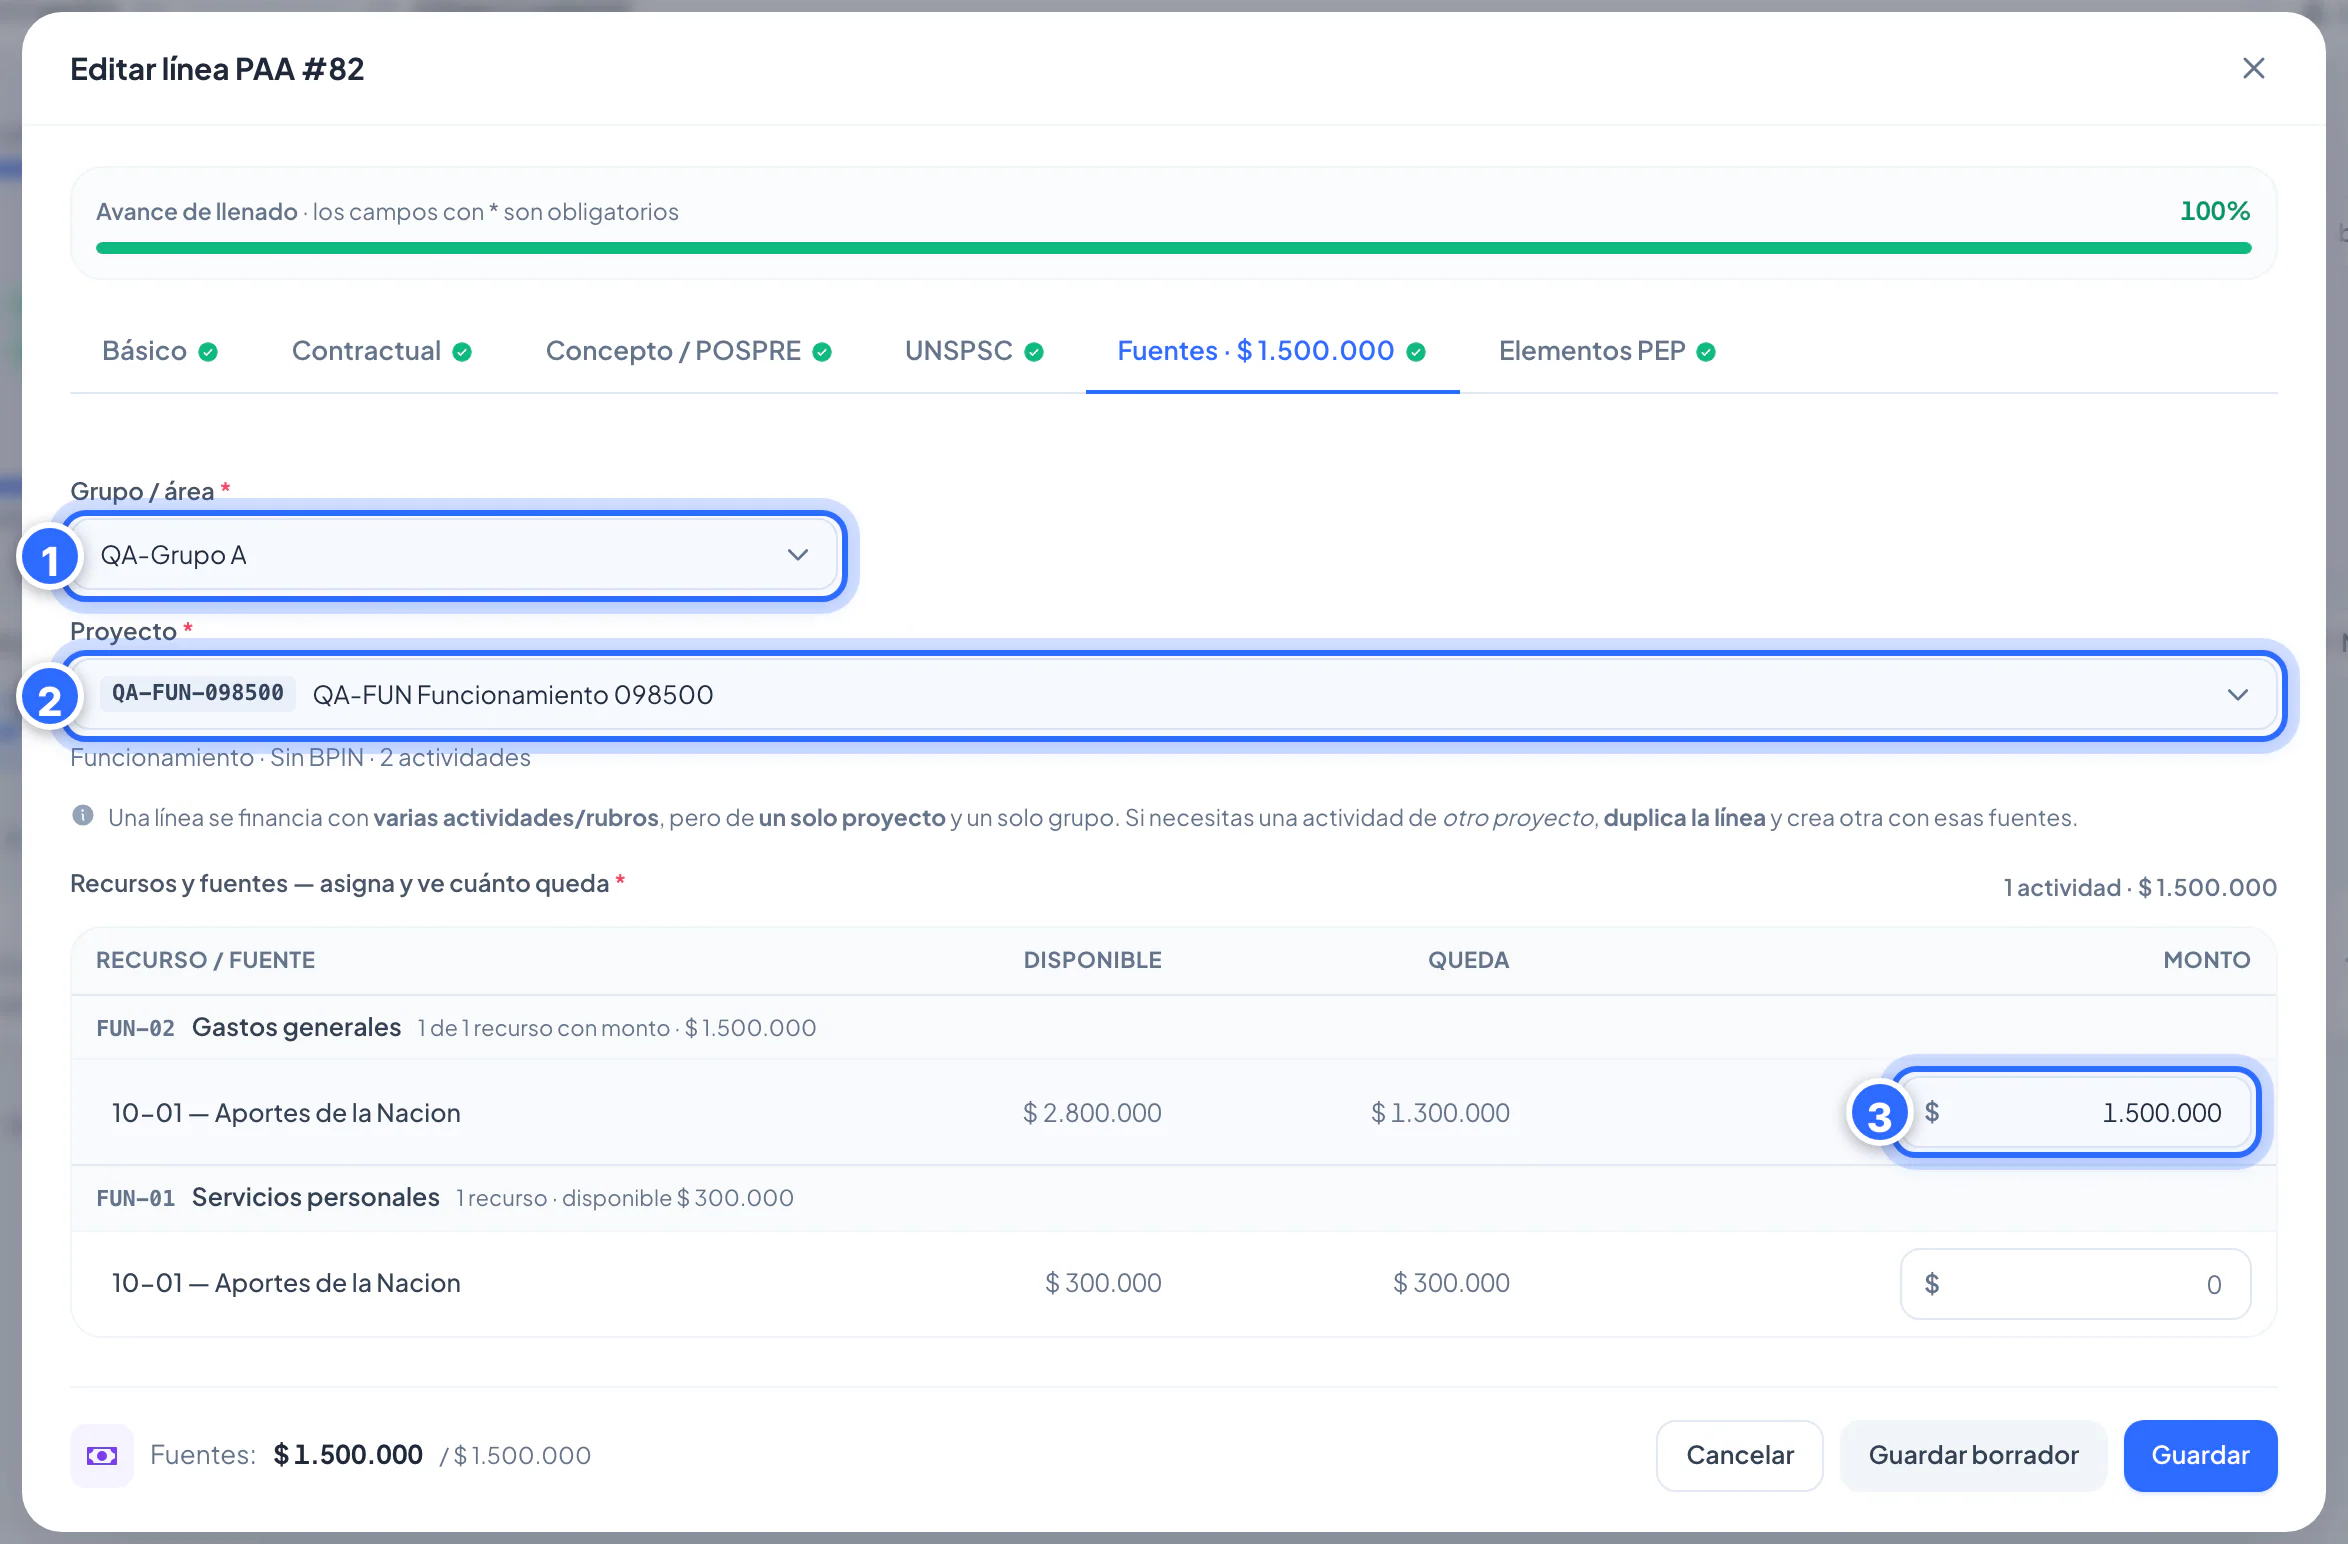Open the UNSPSC tab
Viewport: 2348px width, 1544px height.
click(974, 351)
